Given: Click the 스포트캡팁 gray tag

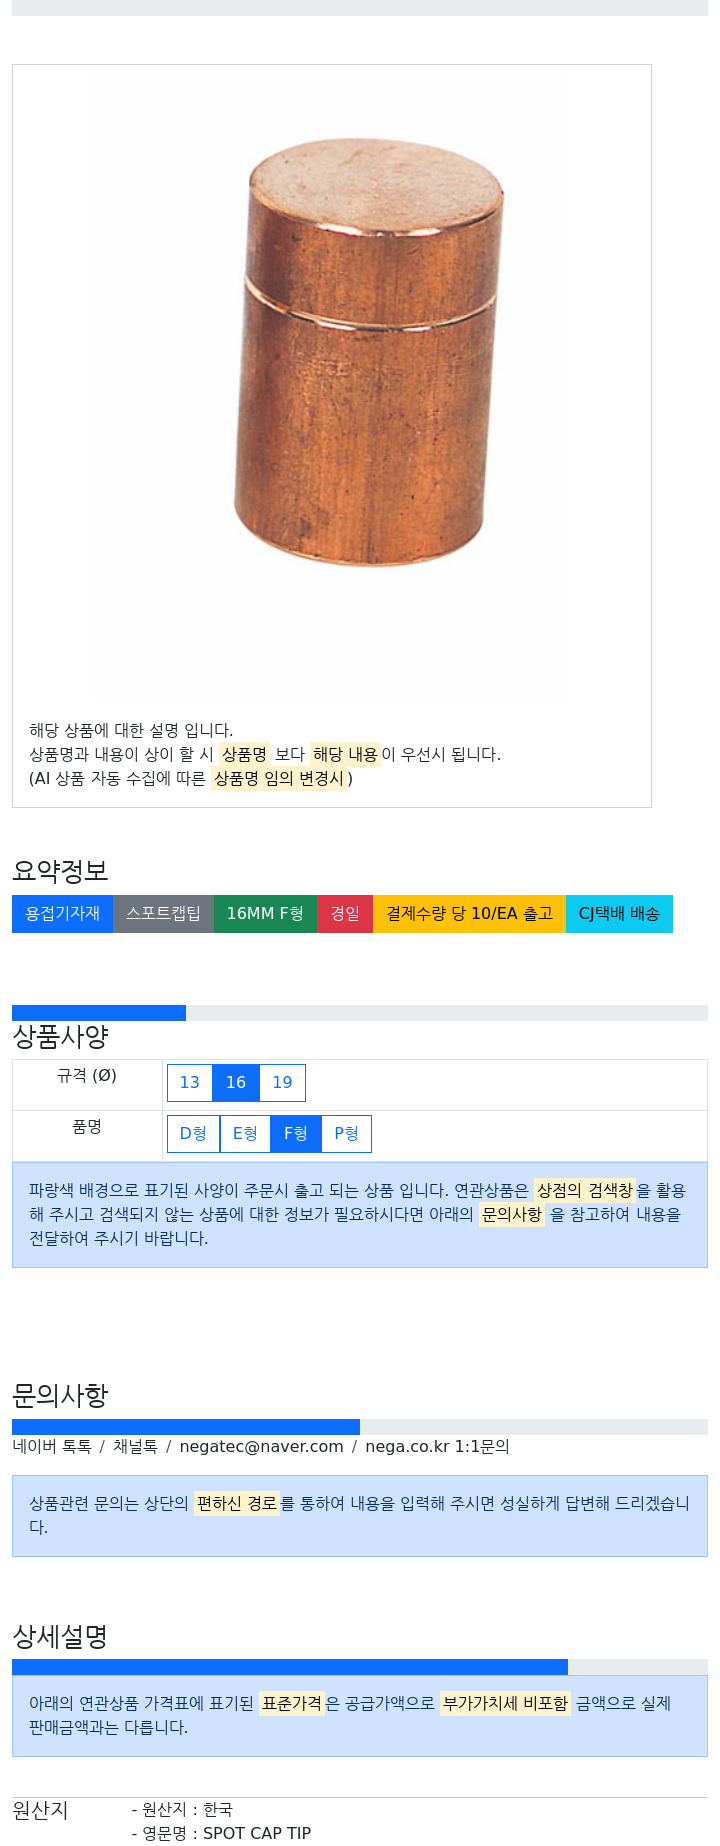Looking at the screenshot, I should pyautogui.click(x=163, y=913).
